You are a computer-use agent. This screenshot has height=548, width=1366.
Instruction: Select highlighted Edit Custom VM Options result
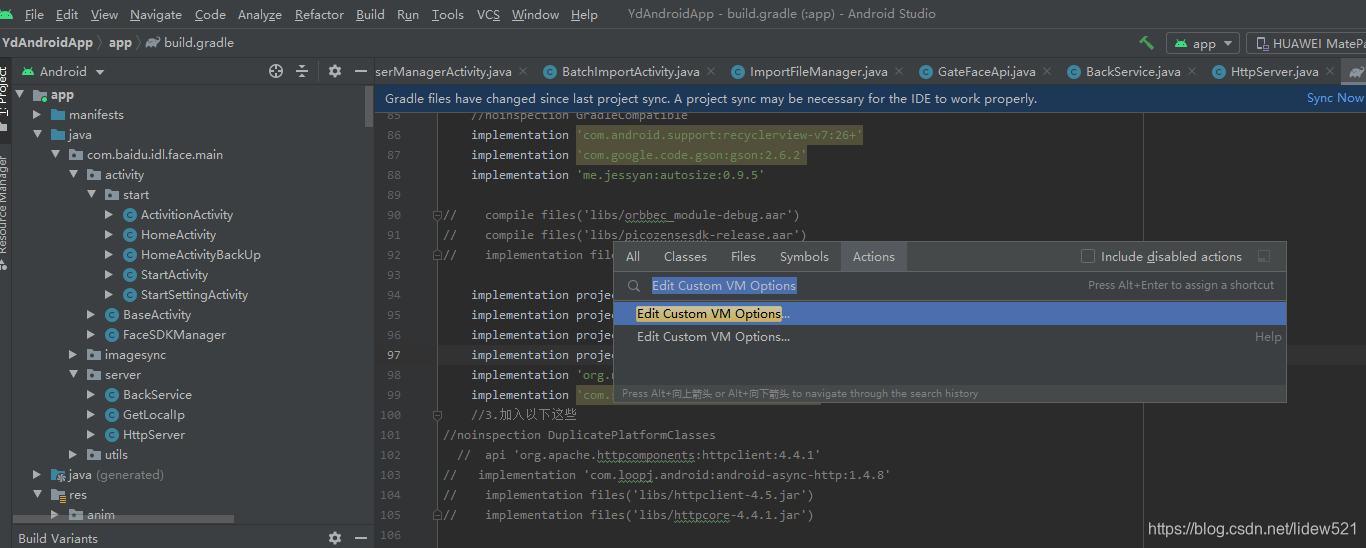(x=949, y=314)
